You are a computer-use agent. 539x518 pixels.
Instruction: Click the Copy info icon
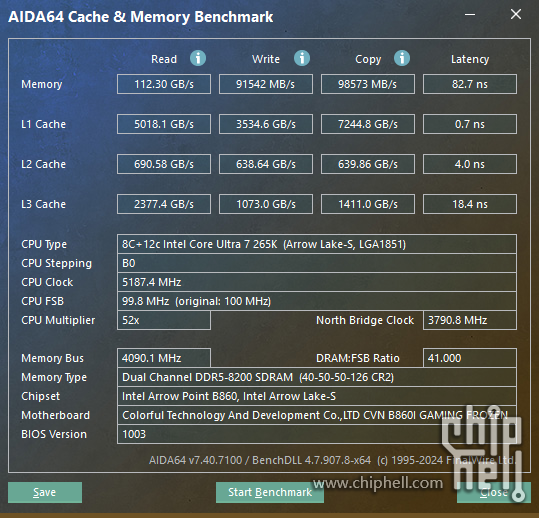(402, 58)
